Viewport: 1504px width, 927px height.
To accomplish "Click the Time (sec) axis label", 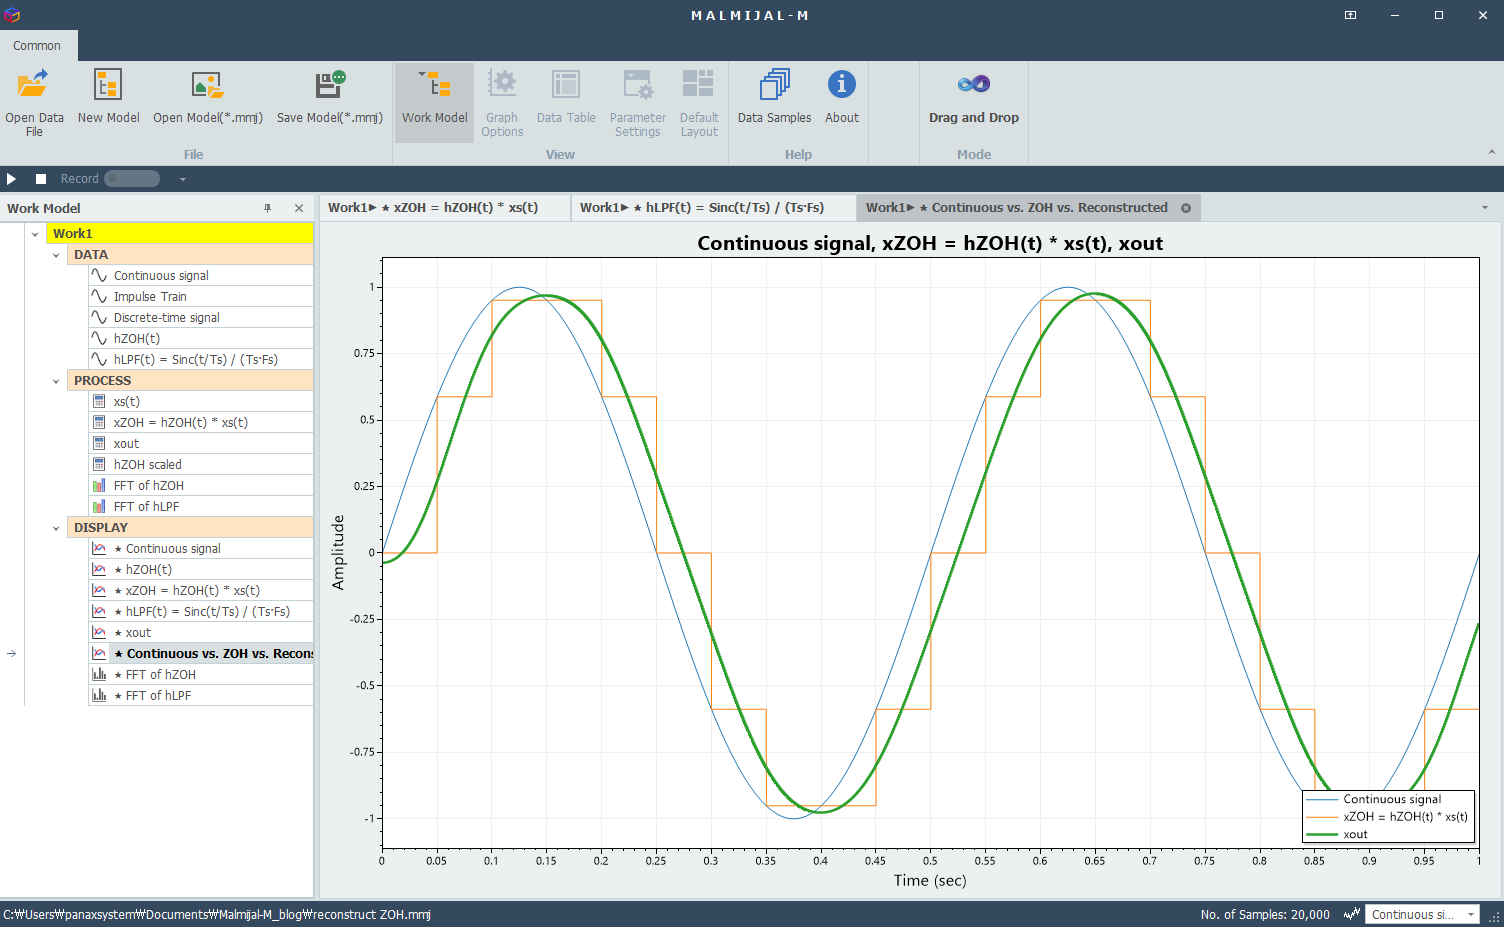I will coord(930,881).
